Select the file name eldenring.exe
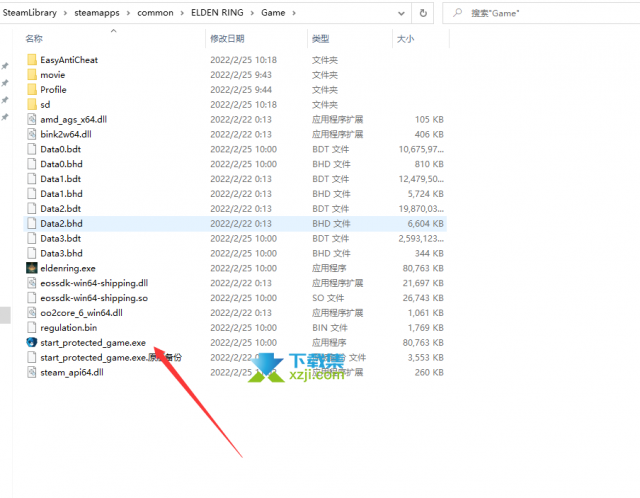The width and height of the screenshot is (640, 498). 68,268
